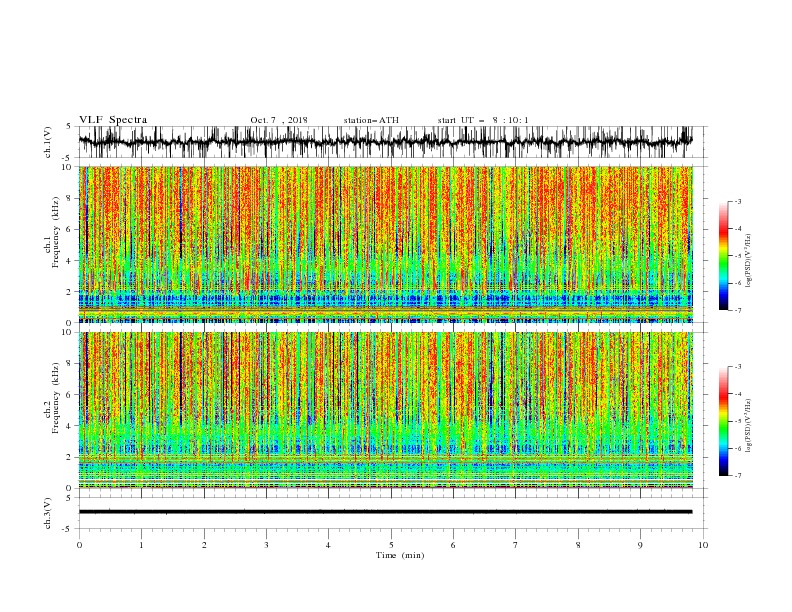Viewport: 792px width, 612px height.
Task: Click the 8 kHz tick on ch.2 frequency axis
Action: (71, 364)
